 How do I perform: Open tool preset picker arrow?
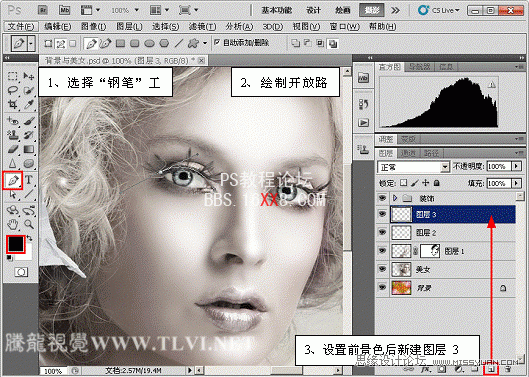[31, 44]
